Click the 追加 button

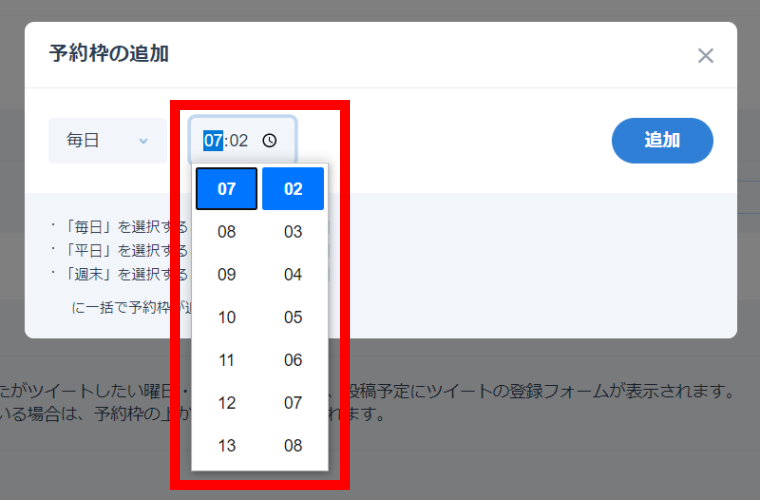[x=662, y=141]
